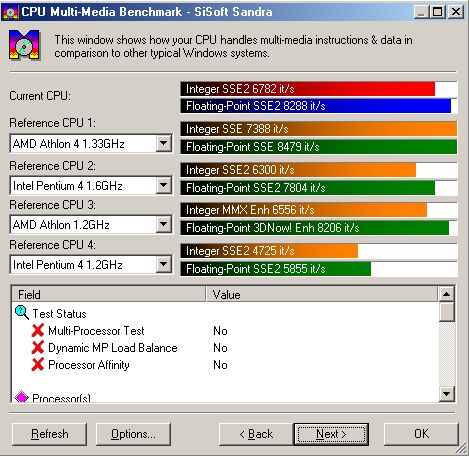Go to the previous page with Back
The height and width of the screenshot is (456, 469).
pos(256,434)
